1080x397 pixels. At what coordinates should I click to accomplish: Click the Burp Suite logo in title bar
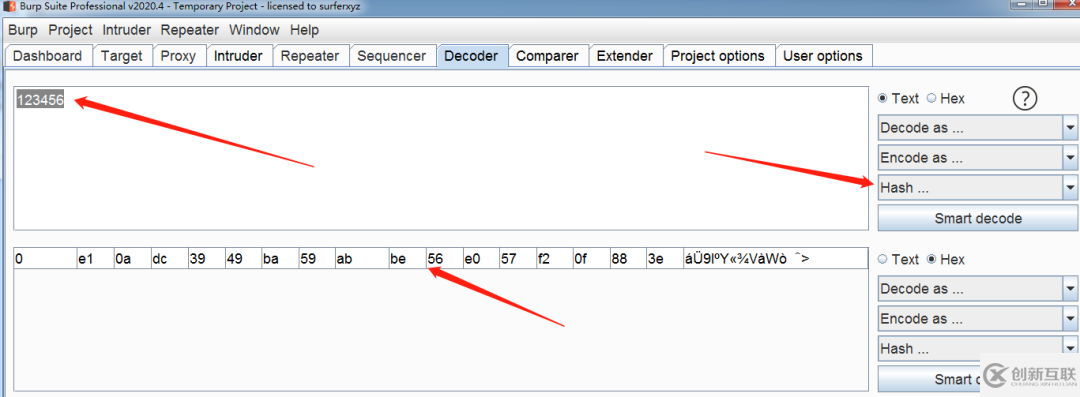pos(9,7)
